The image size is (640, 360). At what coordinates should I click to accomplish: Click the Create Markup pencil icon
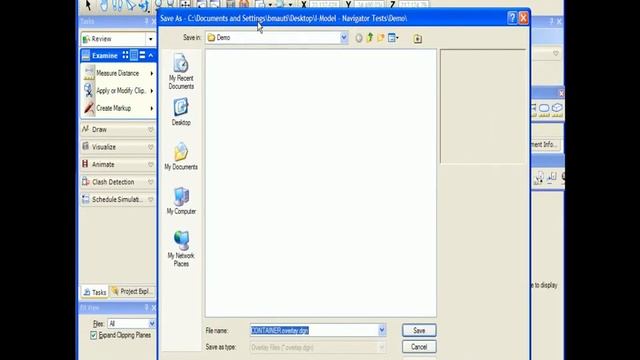89,108
